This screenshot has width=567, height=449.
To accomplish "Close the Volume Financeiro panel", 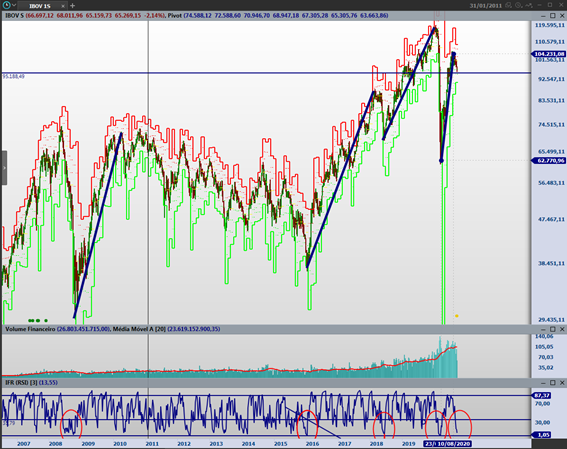I will tap(562, 329).
